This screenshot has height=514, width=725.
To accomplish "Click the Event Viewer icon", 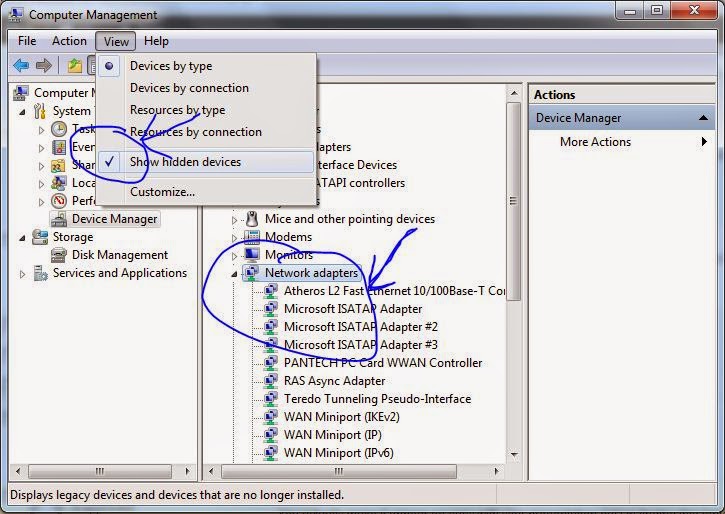I will coord(59,147).
